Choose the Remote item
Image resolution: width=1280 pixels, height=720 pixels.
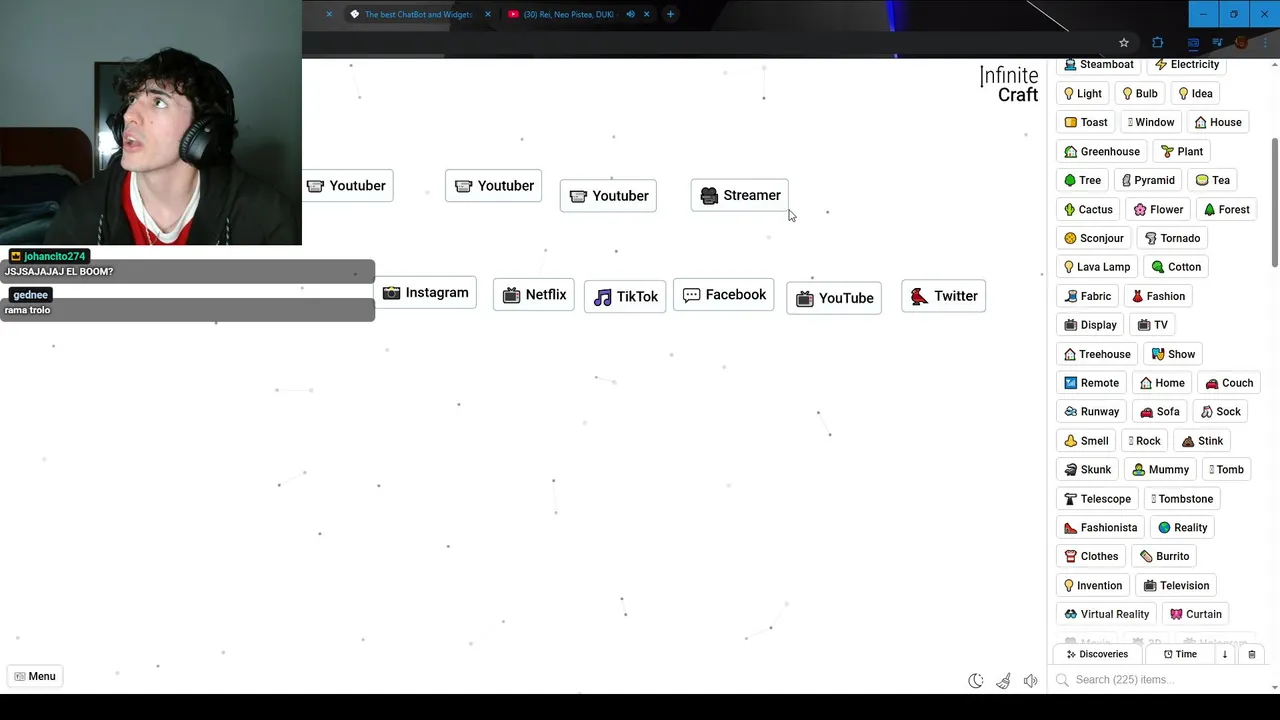click(x=1092, y=383)
